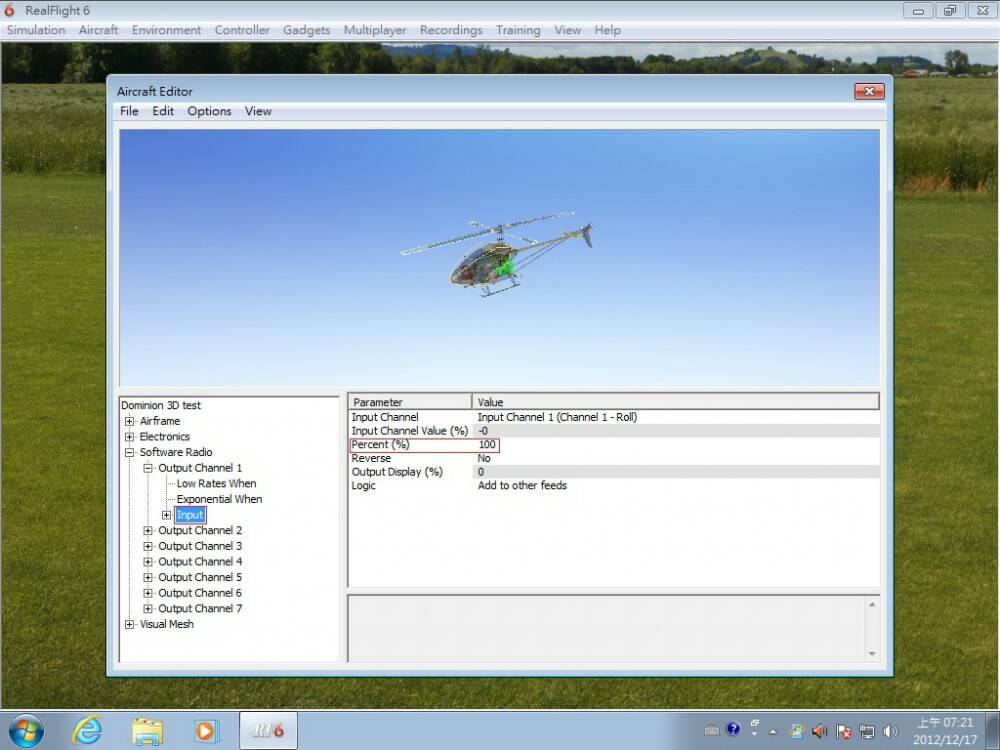Image resolution: width=1000 pixels, height=750 pixels.
Task: Expand Output Channel 2
Action: pos(148,531)
